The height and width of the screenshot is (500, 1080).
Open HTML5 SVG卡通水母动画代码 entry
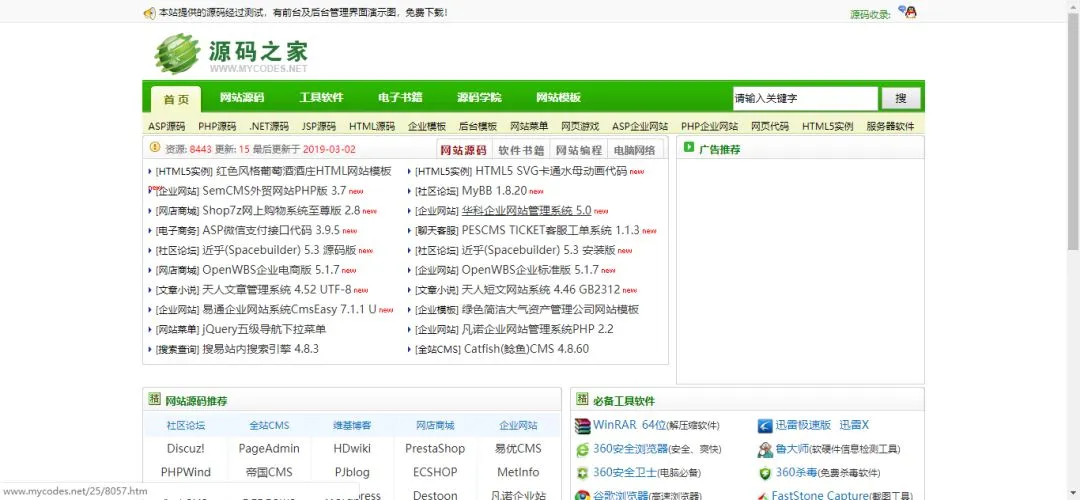tap(551, 171)
